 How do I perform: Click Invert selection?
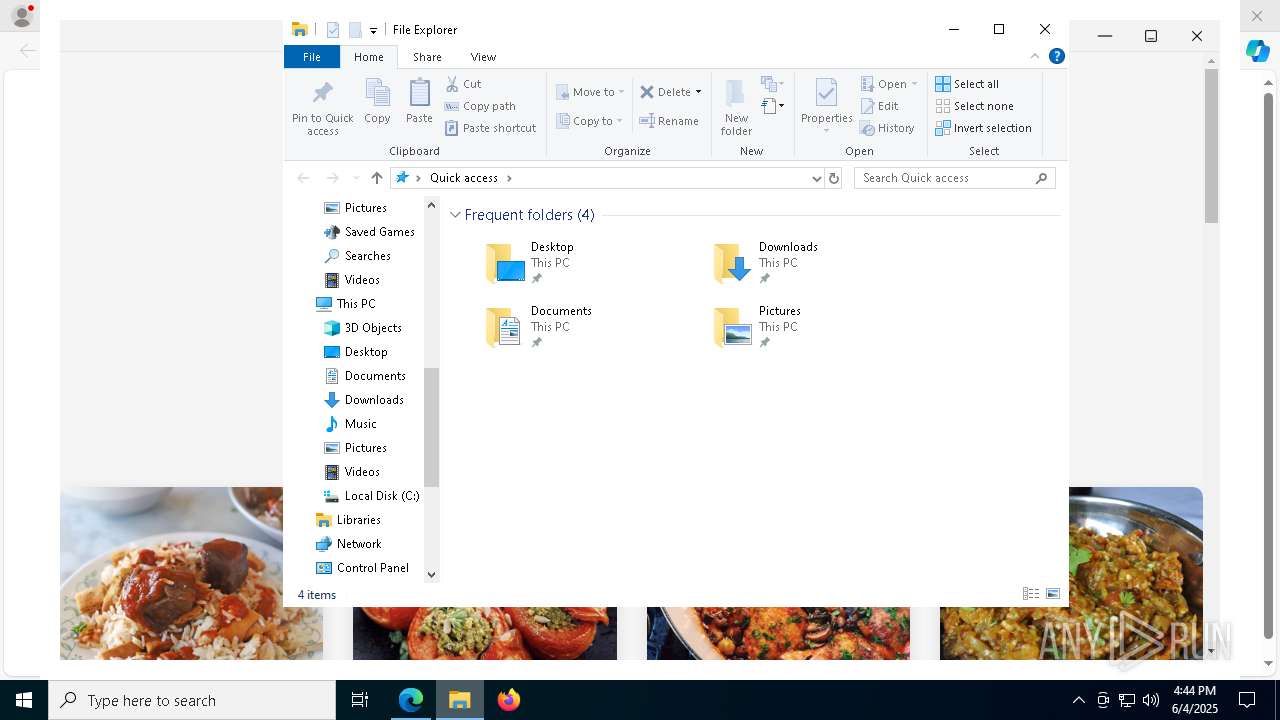pos(983,128)
